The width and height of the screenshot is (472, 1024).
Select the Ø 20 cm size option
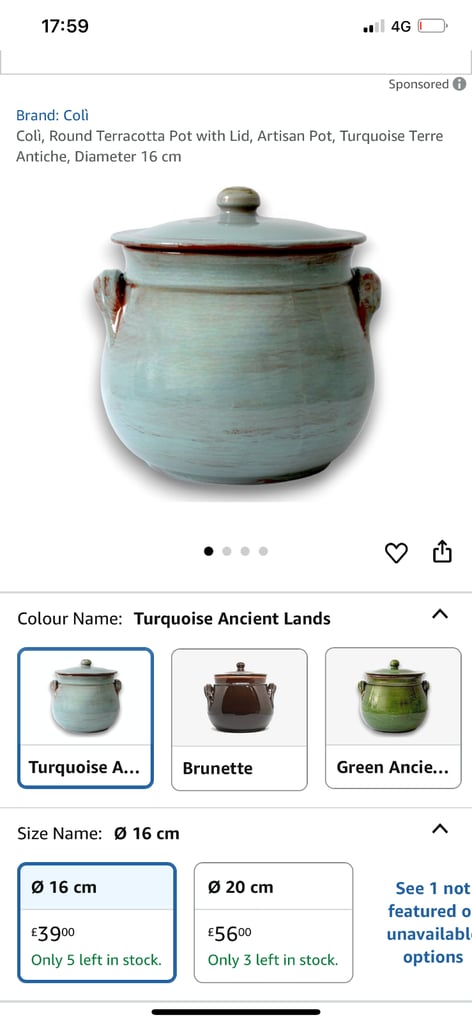[274, 922]
